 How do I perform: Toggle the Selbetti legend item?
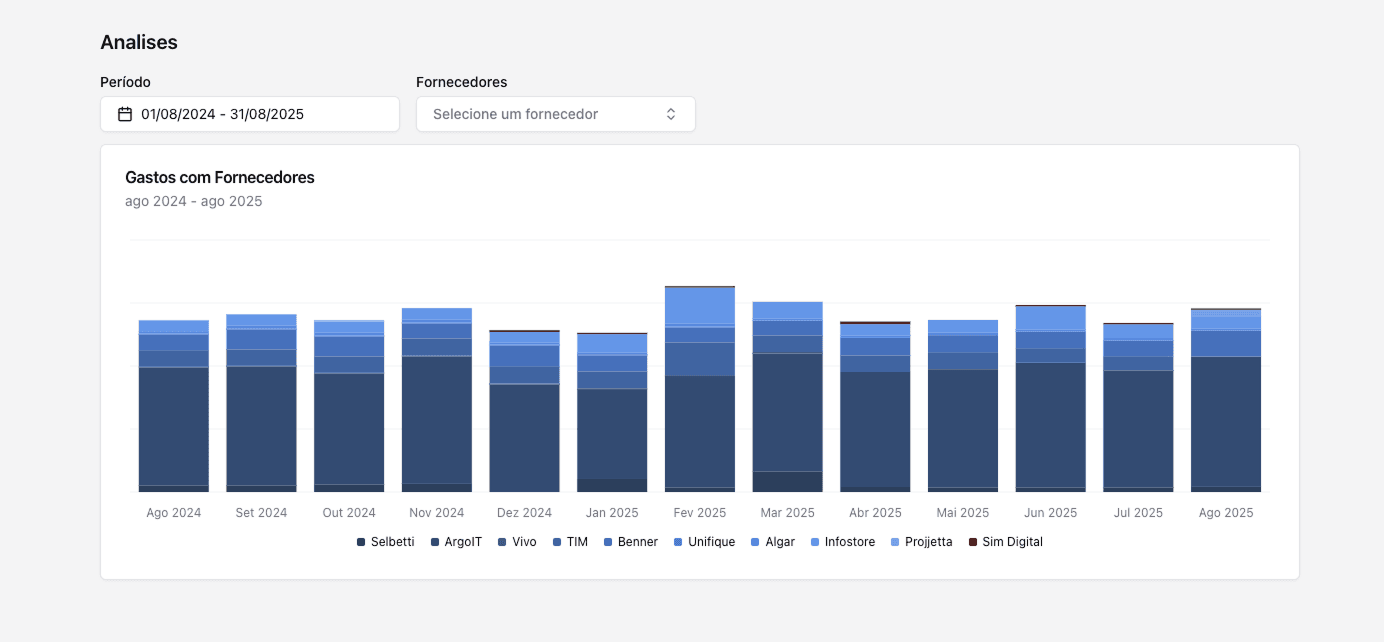pyautogui.click(x=386, y=542)
